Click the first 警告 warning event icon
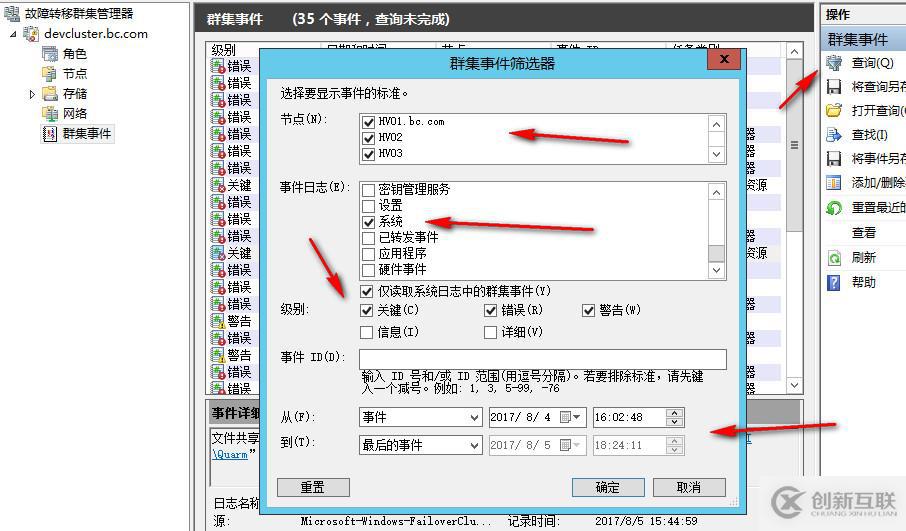The height and width of the screenshot is (531, 906). click(218, 321)
